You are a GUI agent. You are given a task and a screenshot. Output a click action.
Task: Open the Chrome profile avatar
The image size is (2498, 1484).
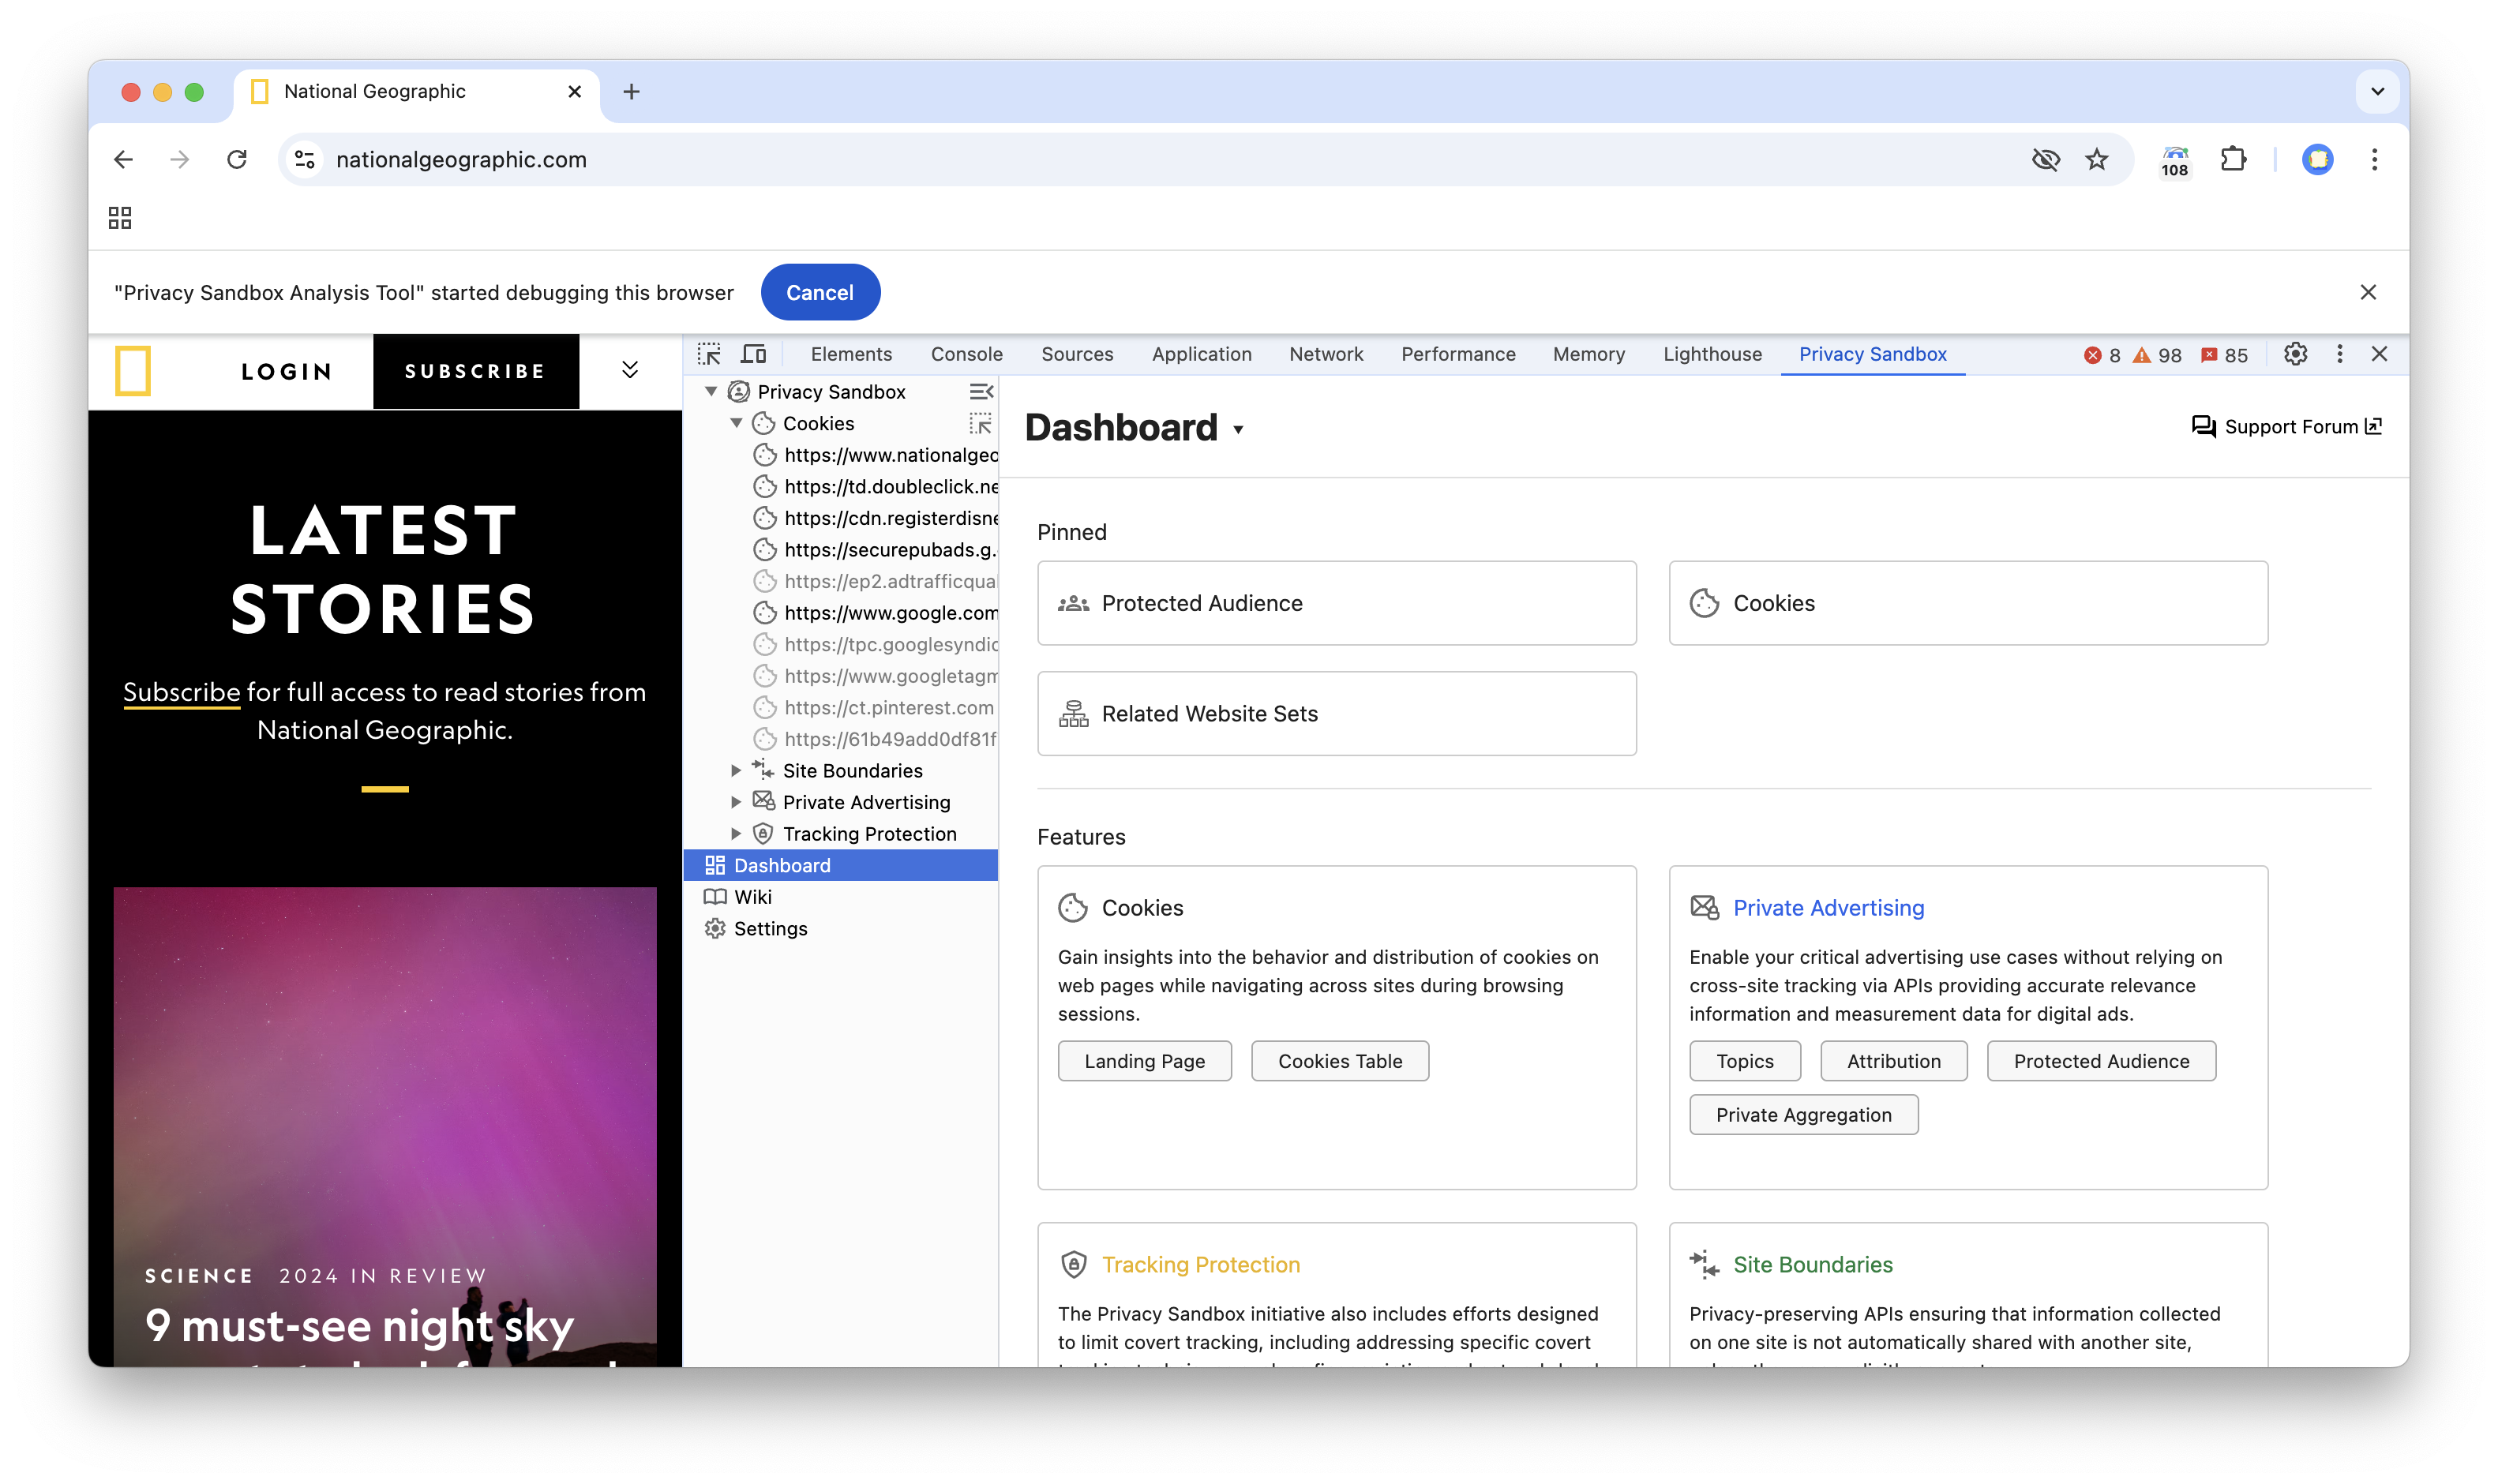[x=2317, y=159]
